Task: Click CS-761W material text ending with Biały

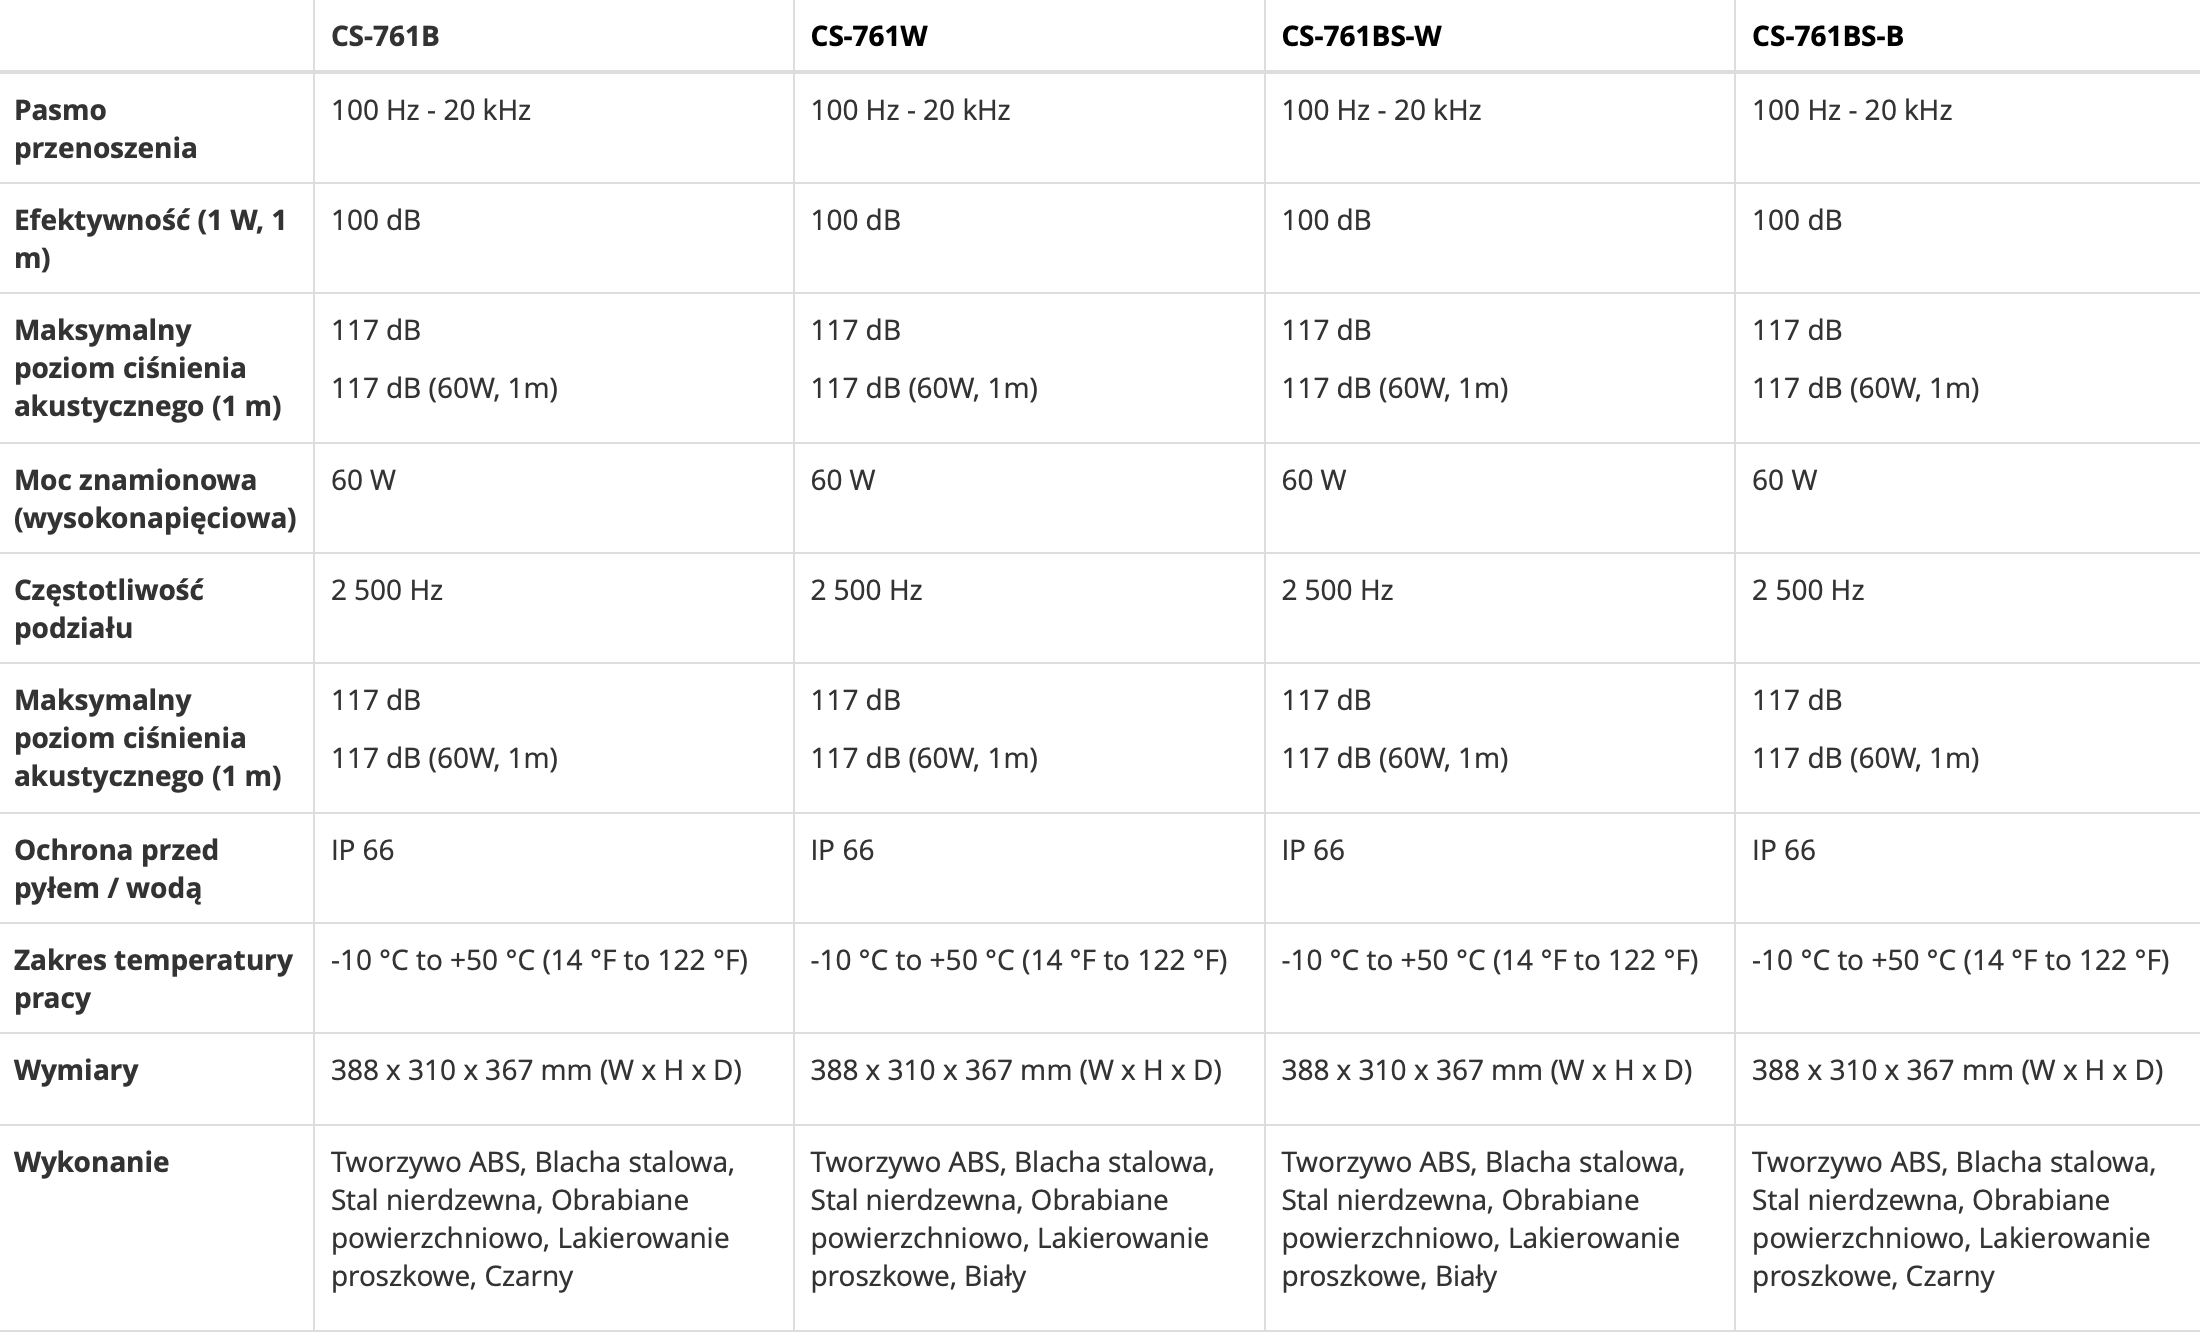Action: click(1012, 1219)
